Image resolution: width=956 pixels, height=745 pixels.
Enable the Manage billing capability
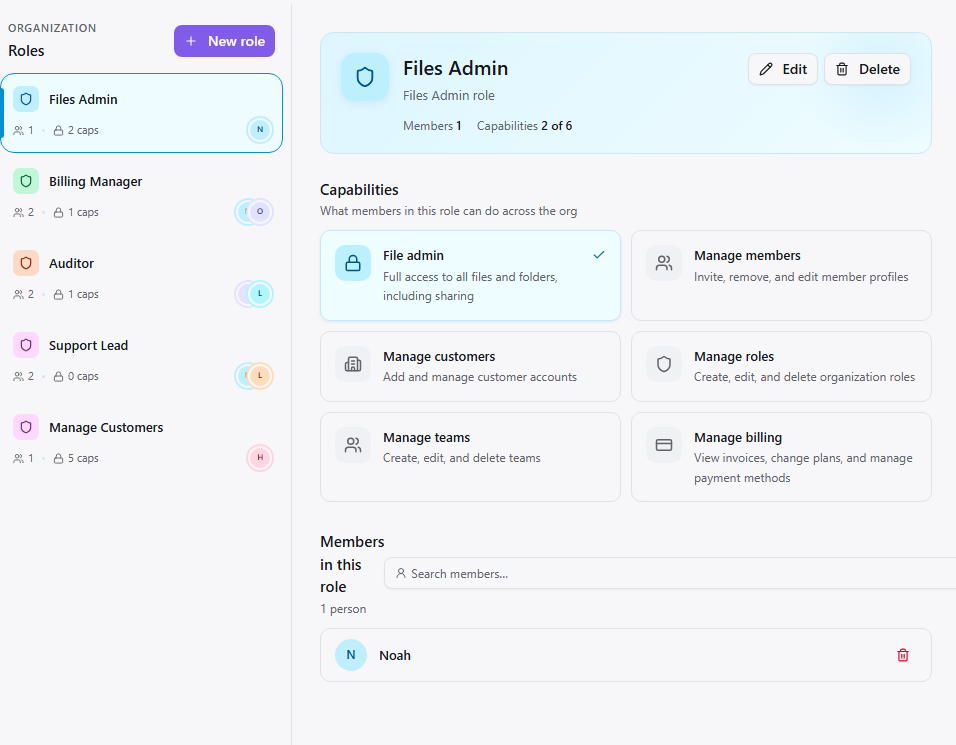(781, 457)
